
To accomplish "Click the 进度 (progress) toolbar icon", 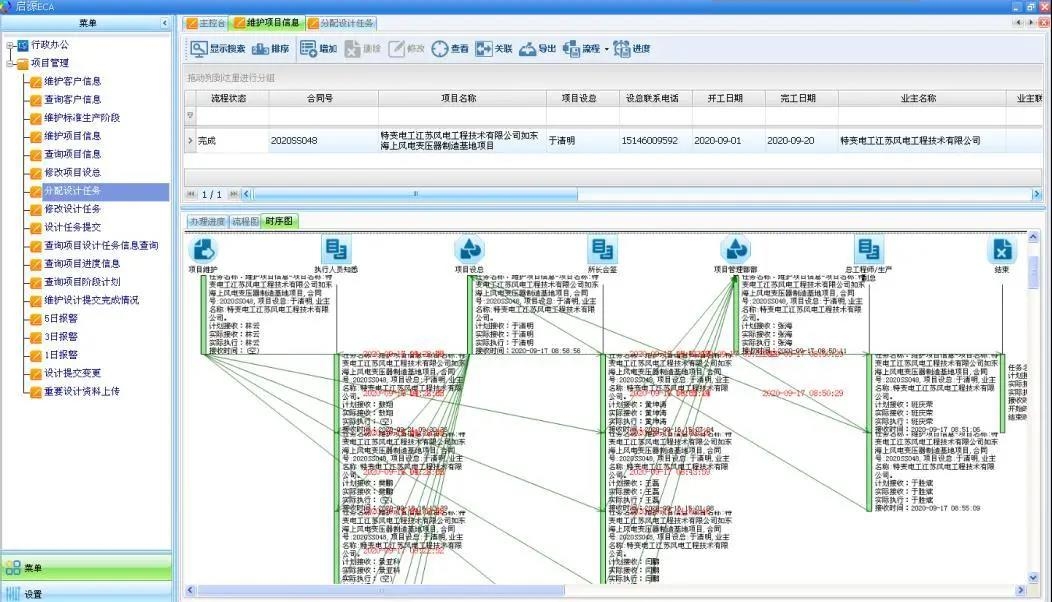I will (622, 48).
